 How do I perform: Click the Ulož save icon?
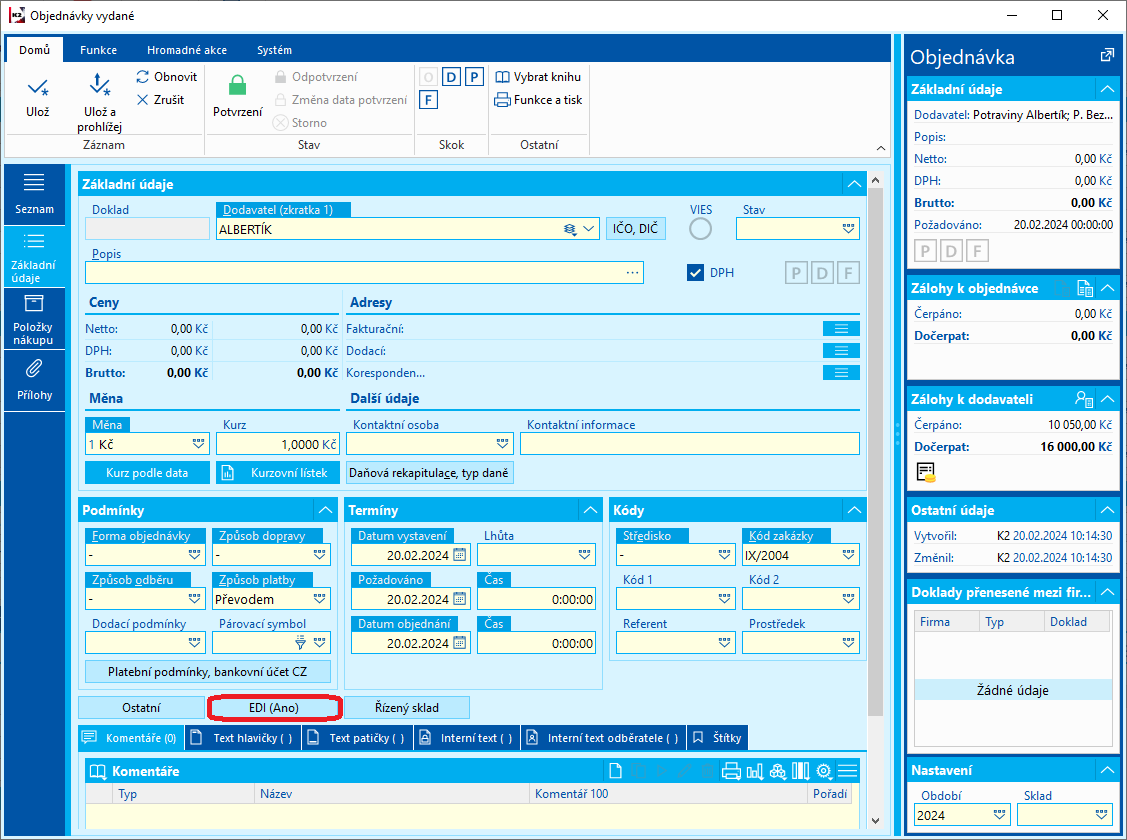(x=37, y=88)
